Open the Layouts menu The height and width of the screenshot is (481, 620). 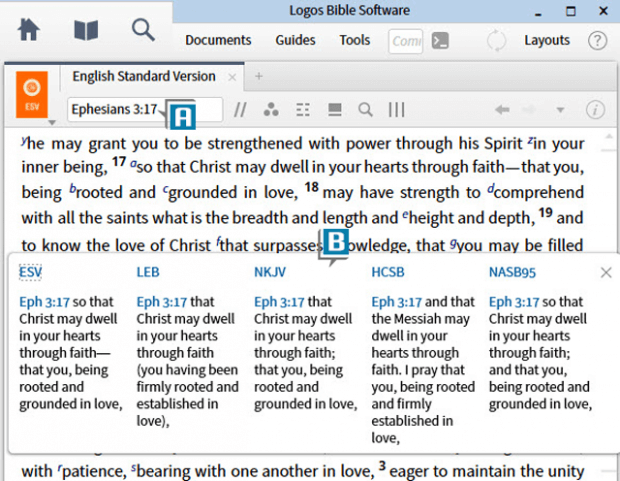point(547,41)
